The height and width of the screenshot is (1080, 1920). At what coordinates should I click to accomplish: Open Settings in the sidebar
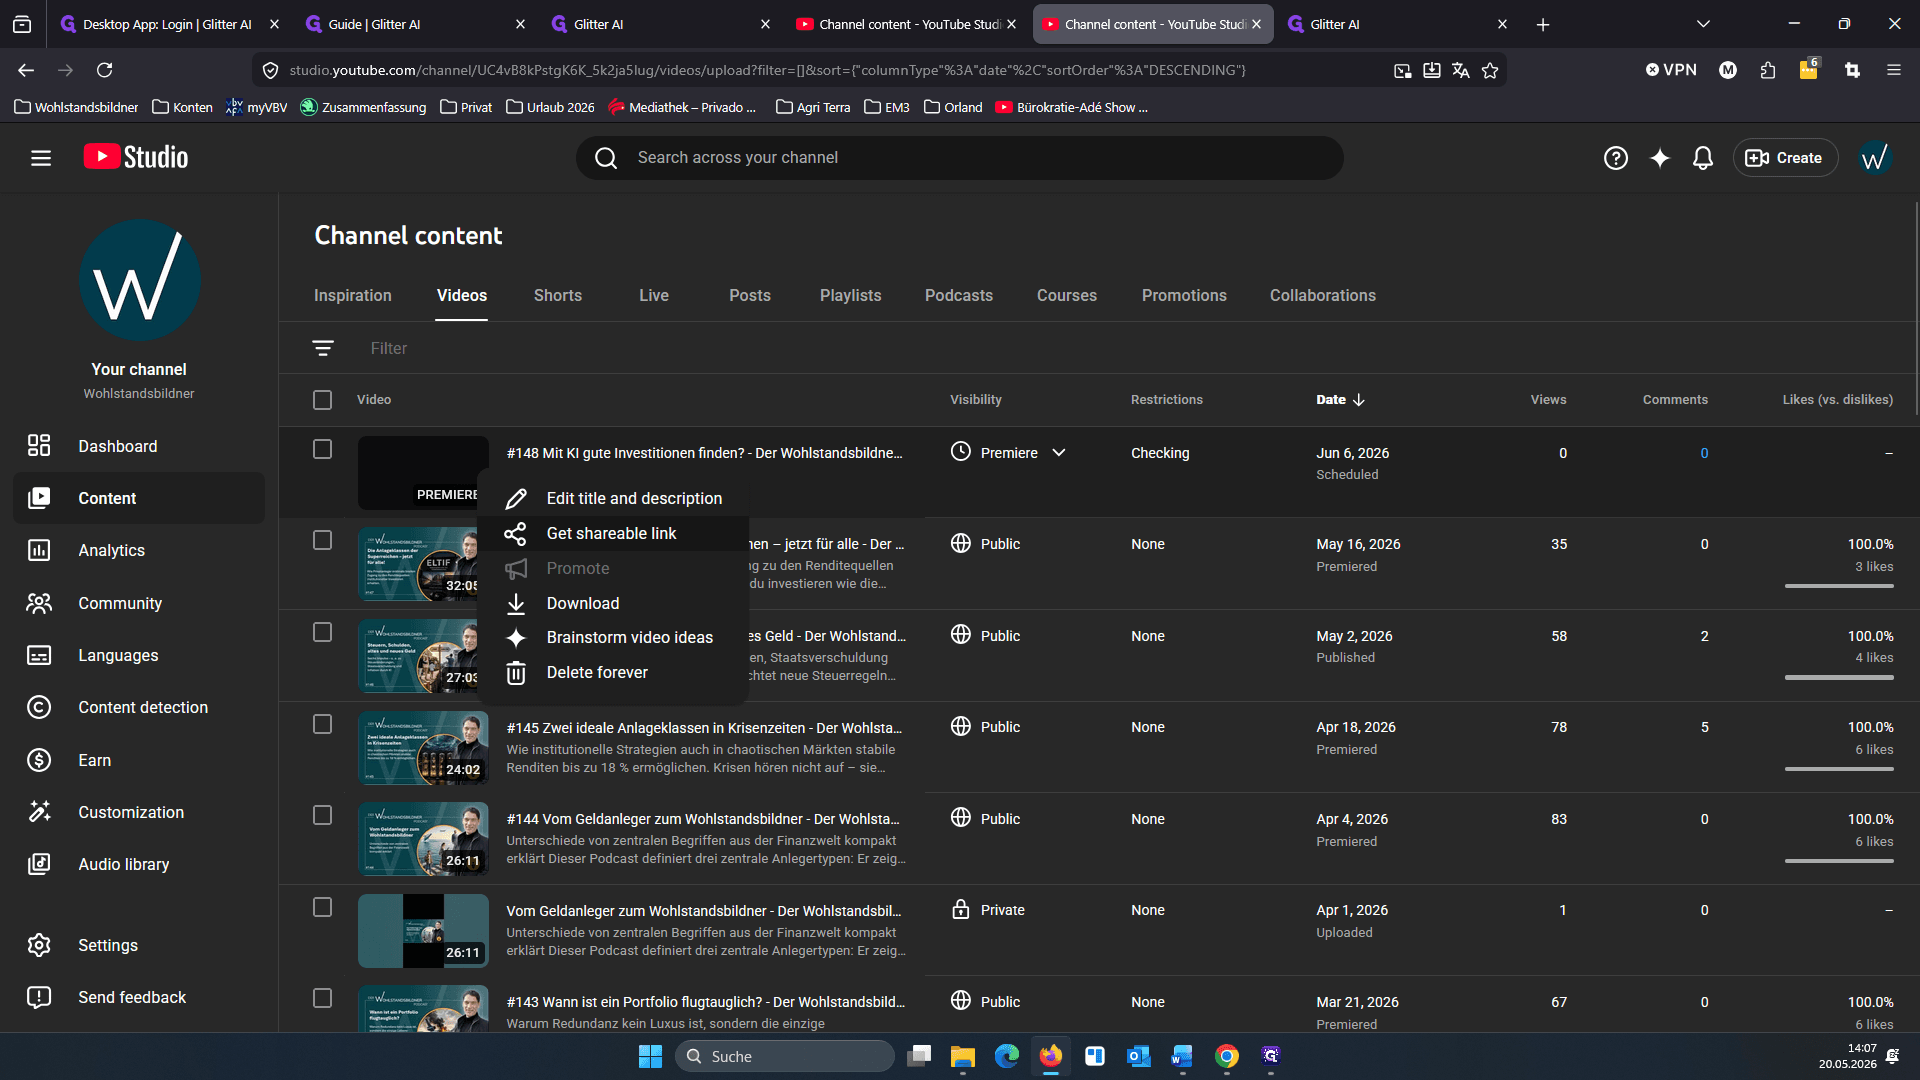(x=139, y=945)
